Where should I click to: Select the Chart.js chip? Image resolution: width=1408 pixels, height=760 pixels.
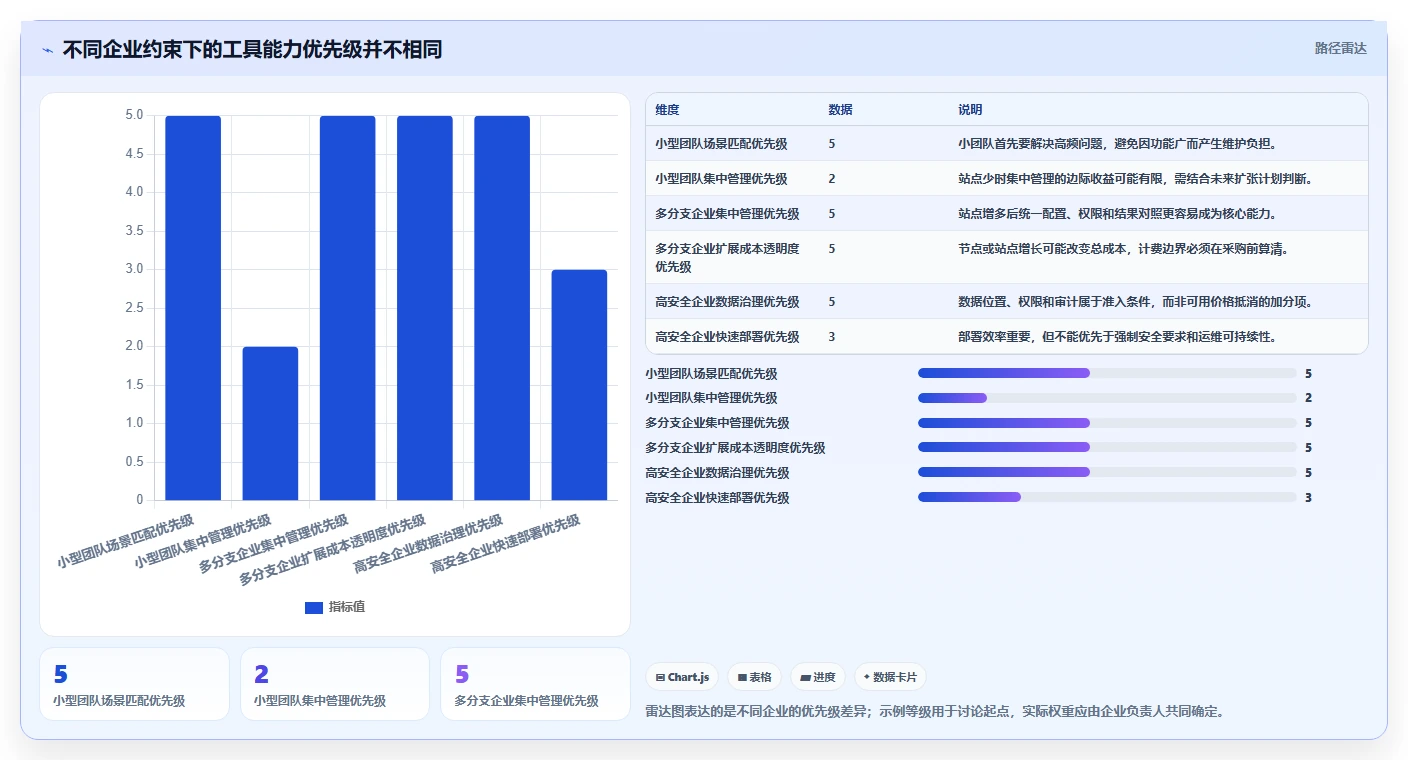682,677
